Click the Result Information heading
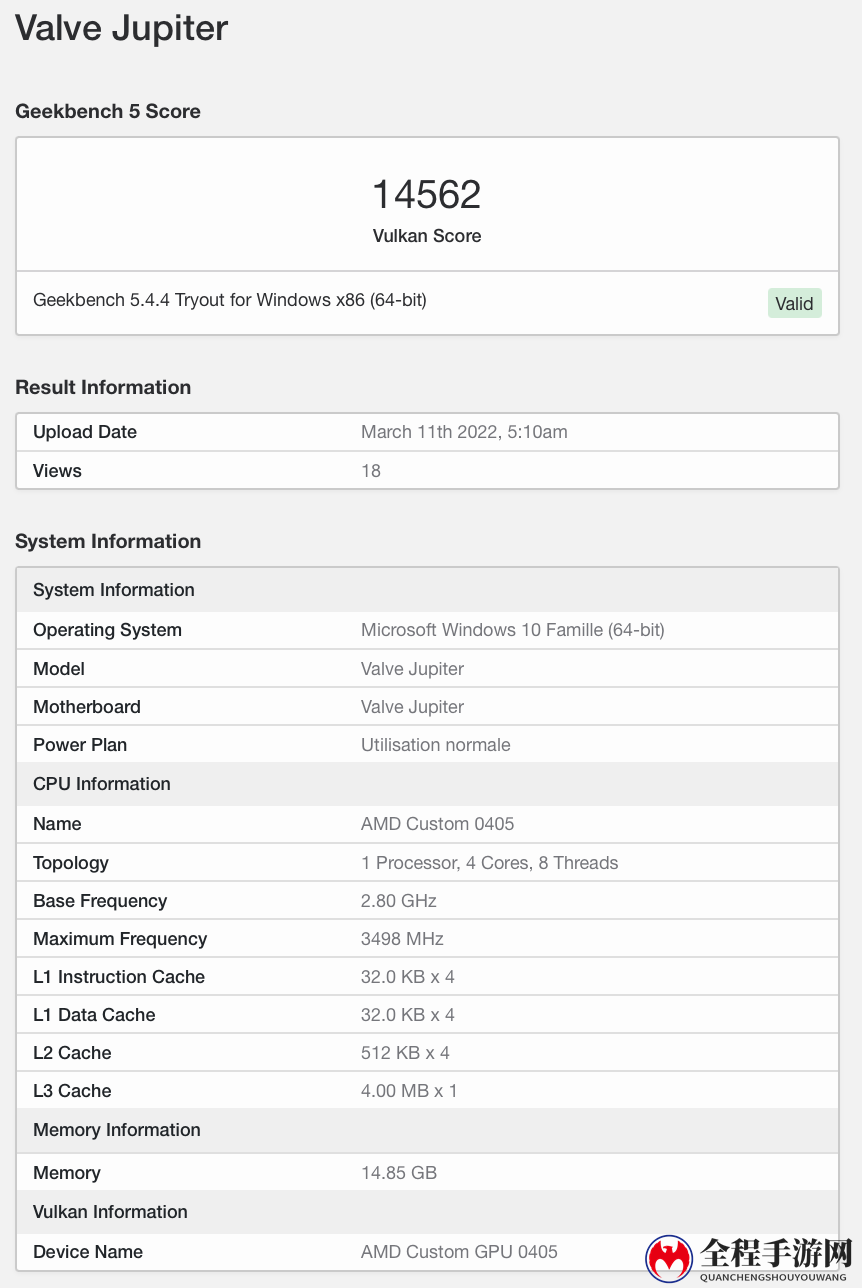 [103, 387]
